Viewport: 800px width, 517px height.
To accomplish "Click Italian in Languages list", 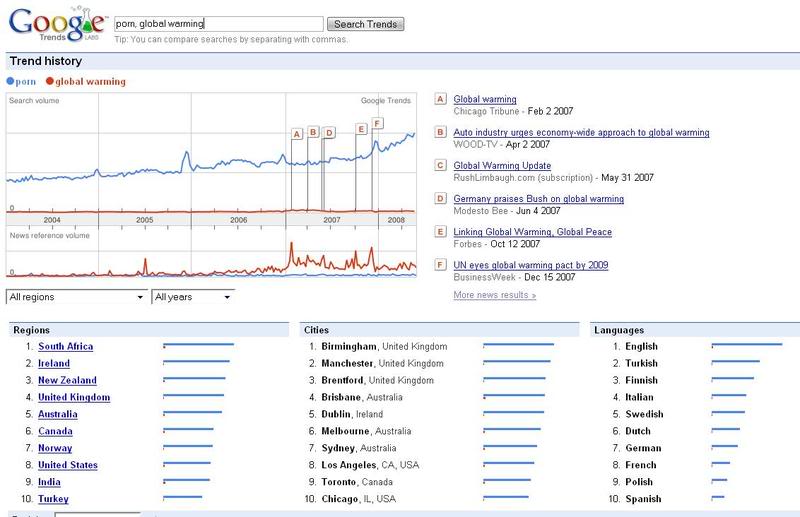I will 639,397.
